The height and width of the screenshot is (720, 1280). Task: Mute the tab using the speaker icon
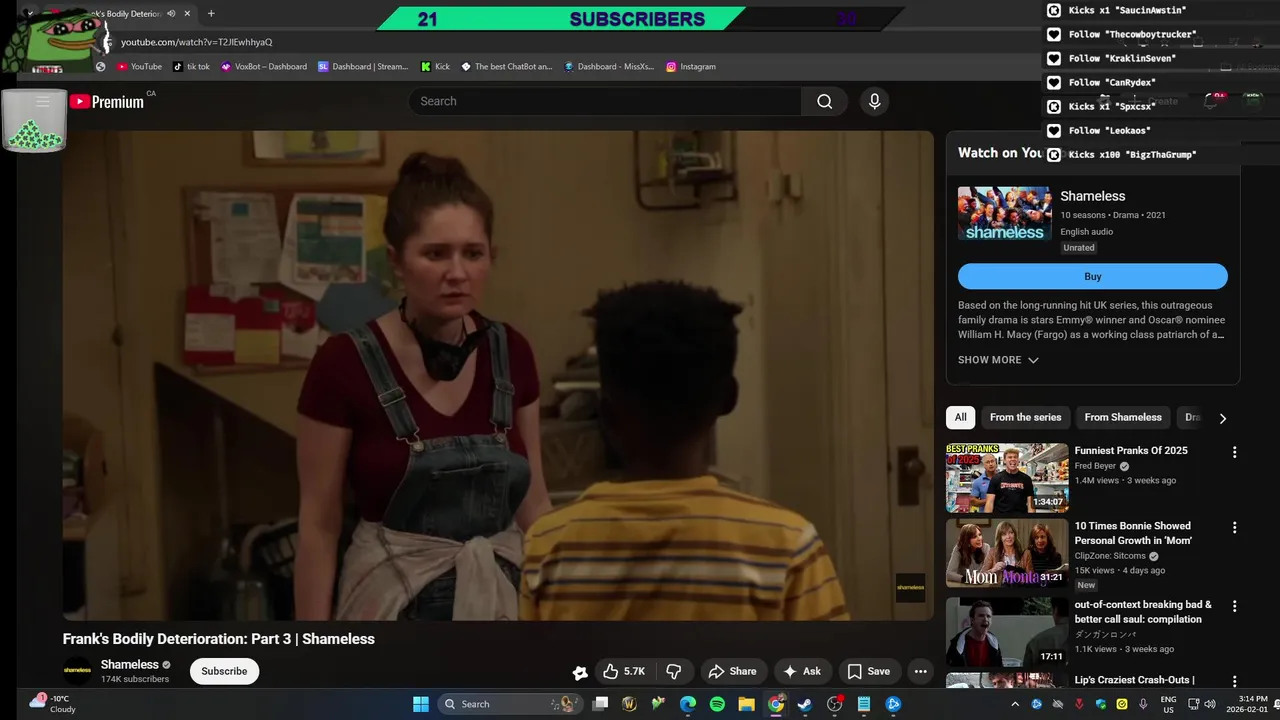click(x=171, y=14)
